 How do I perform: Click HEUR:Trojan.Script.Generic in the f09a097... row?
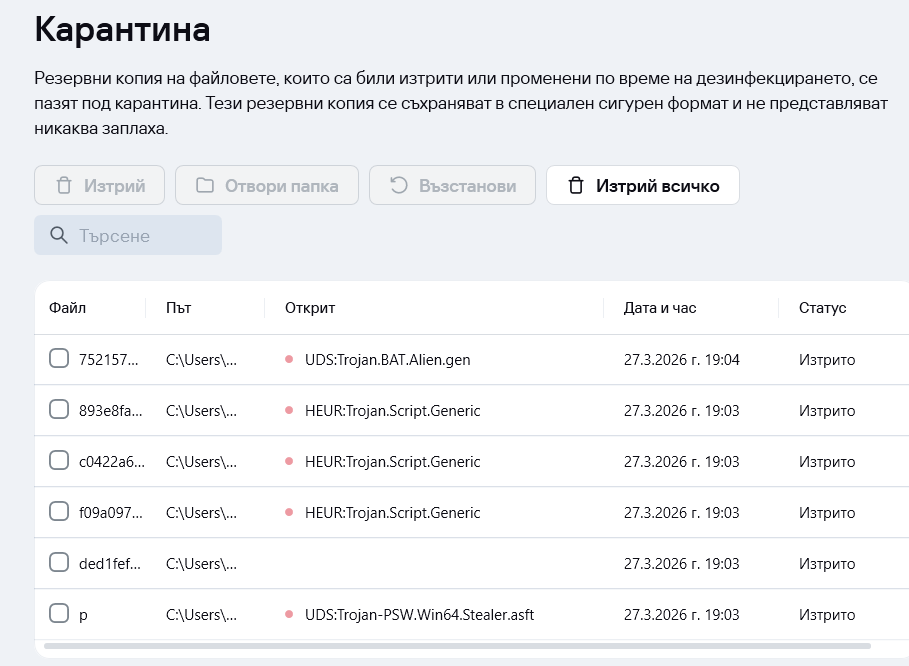pos(392,513)
